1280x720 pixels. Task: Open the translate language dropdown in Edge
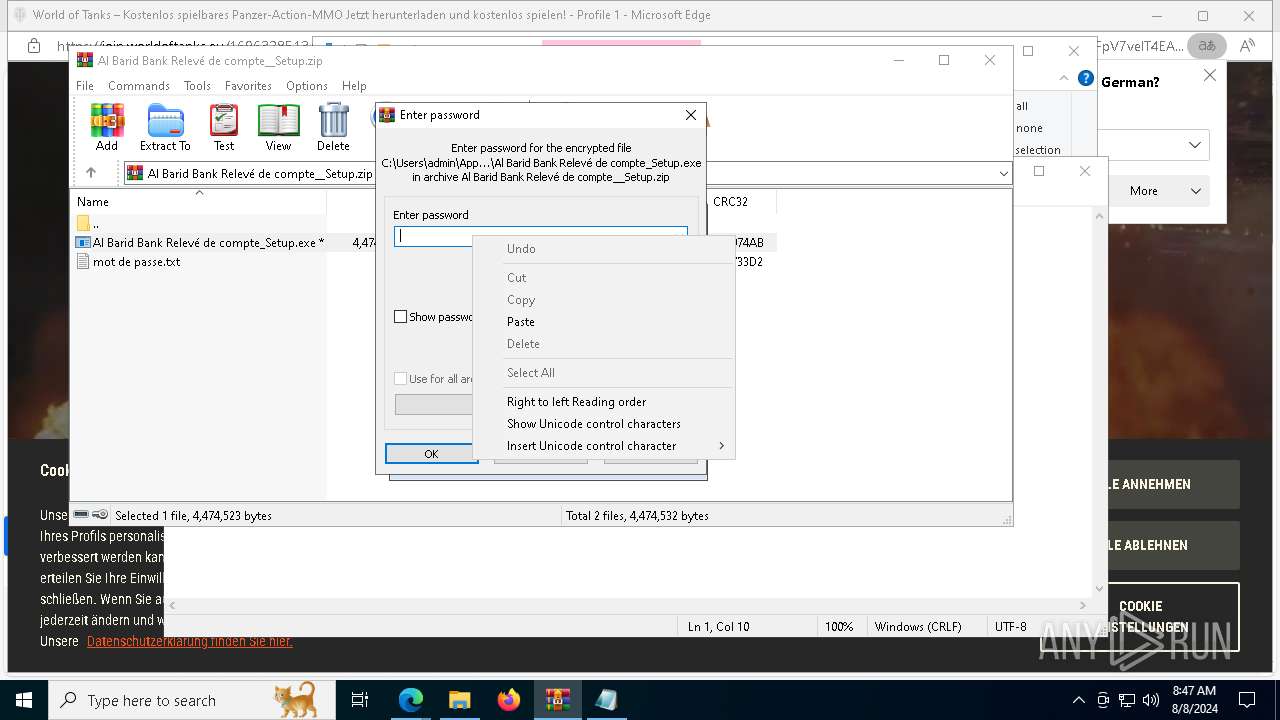(1195, 145)
